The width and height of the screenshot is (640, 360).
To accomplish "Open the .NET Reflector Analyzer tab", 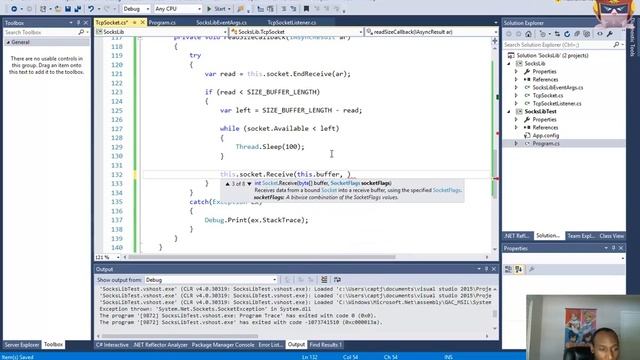I will (160, 345).
